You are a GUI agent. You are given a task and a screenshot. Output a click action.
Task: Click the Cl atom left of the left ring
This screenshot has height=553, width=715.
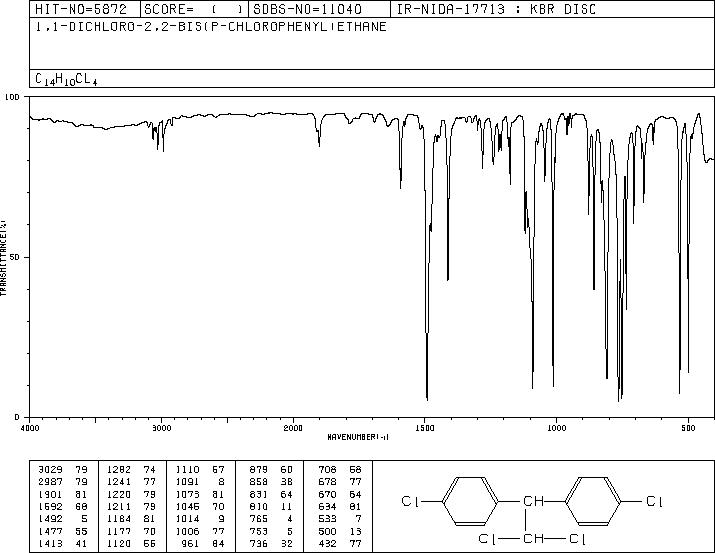point(409,501)
